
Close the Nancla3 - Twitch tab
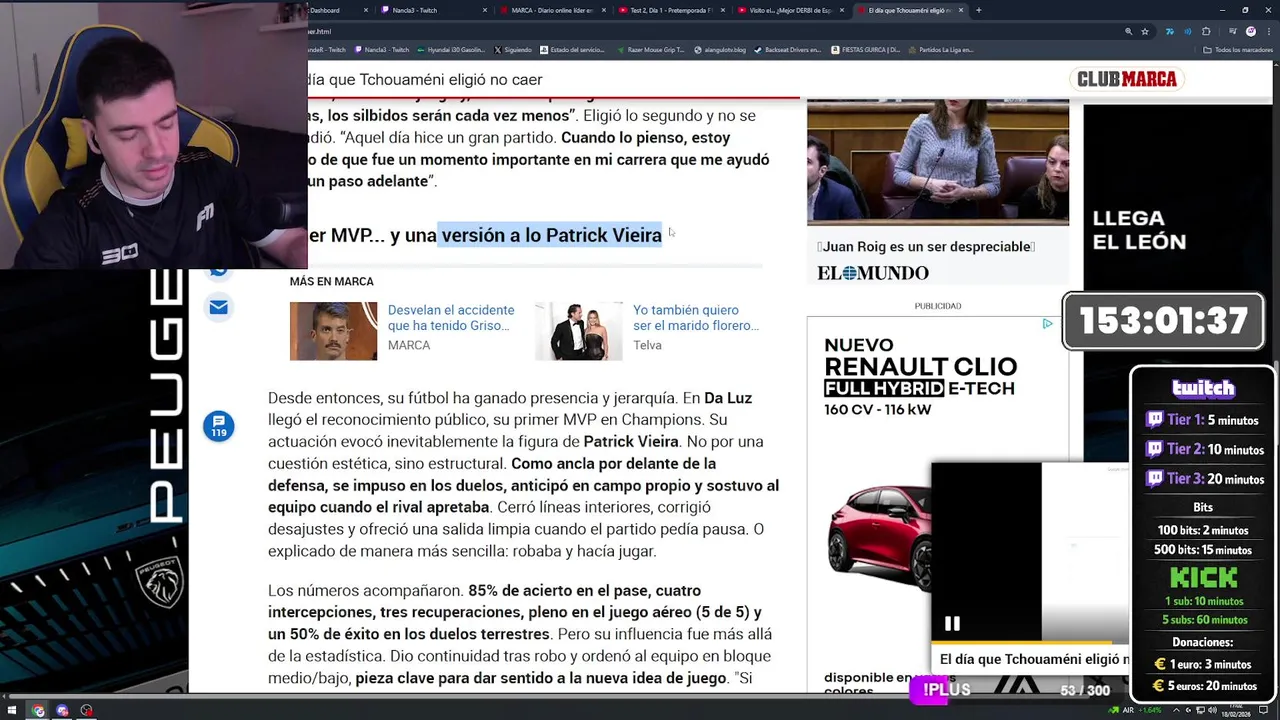click(485, 10)
